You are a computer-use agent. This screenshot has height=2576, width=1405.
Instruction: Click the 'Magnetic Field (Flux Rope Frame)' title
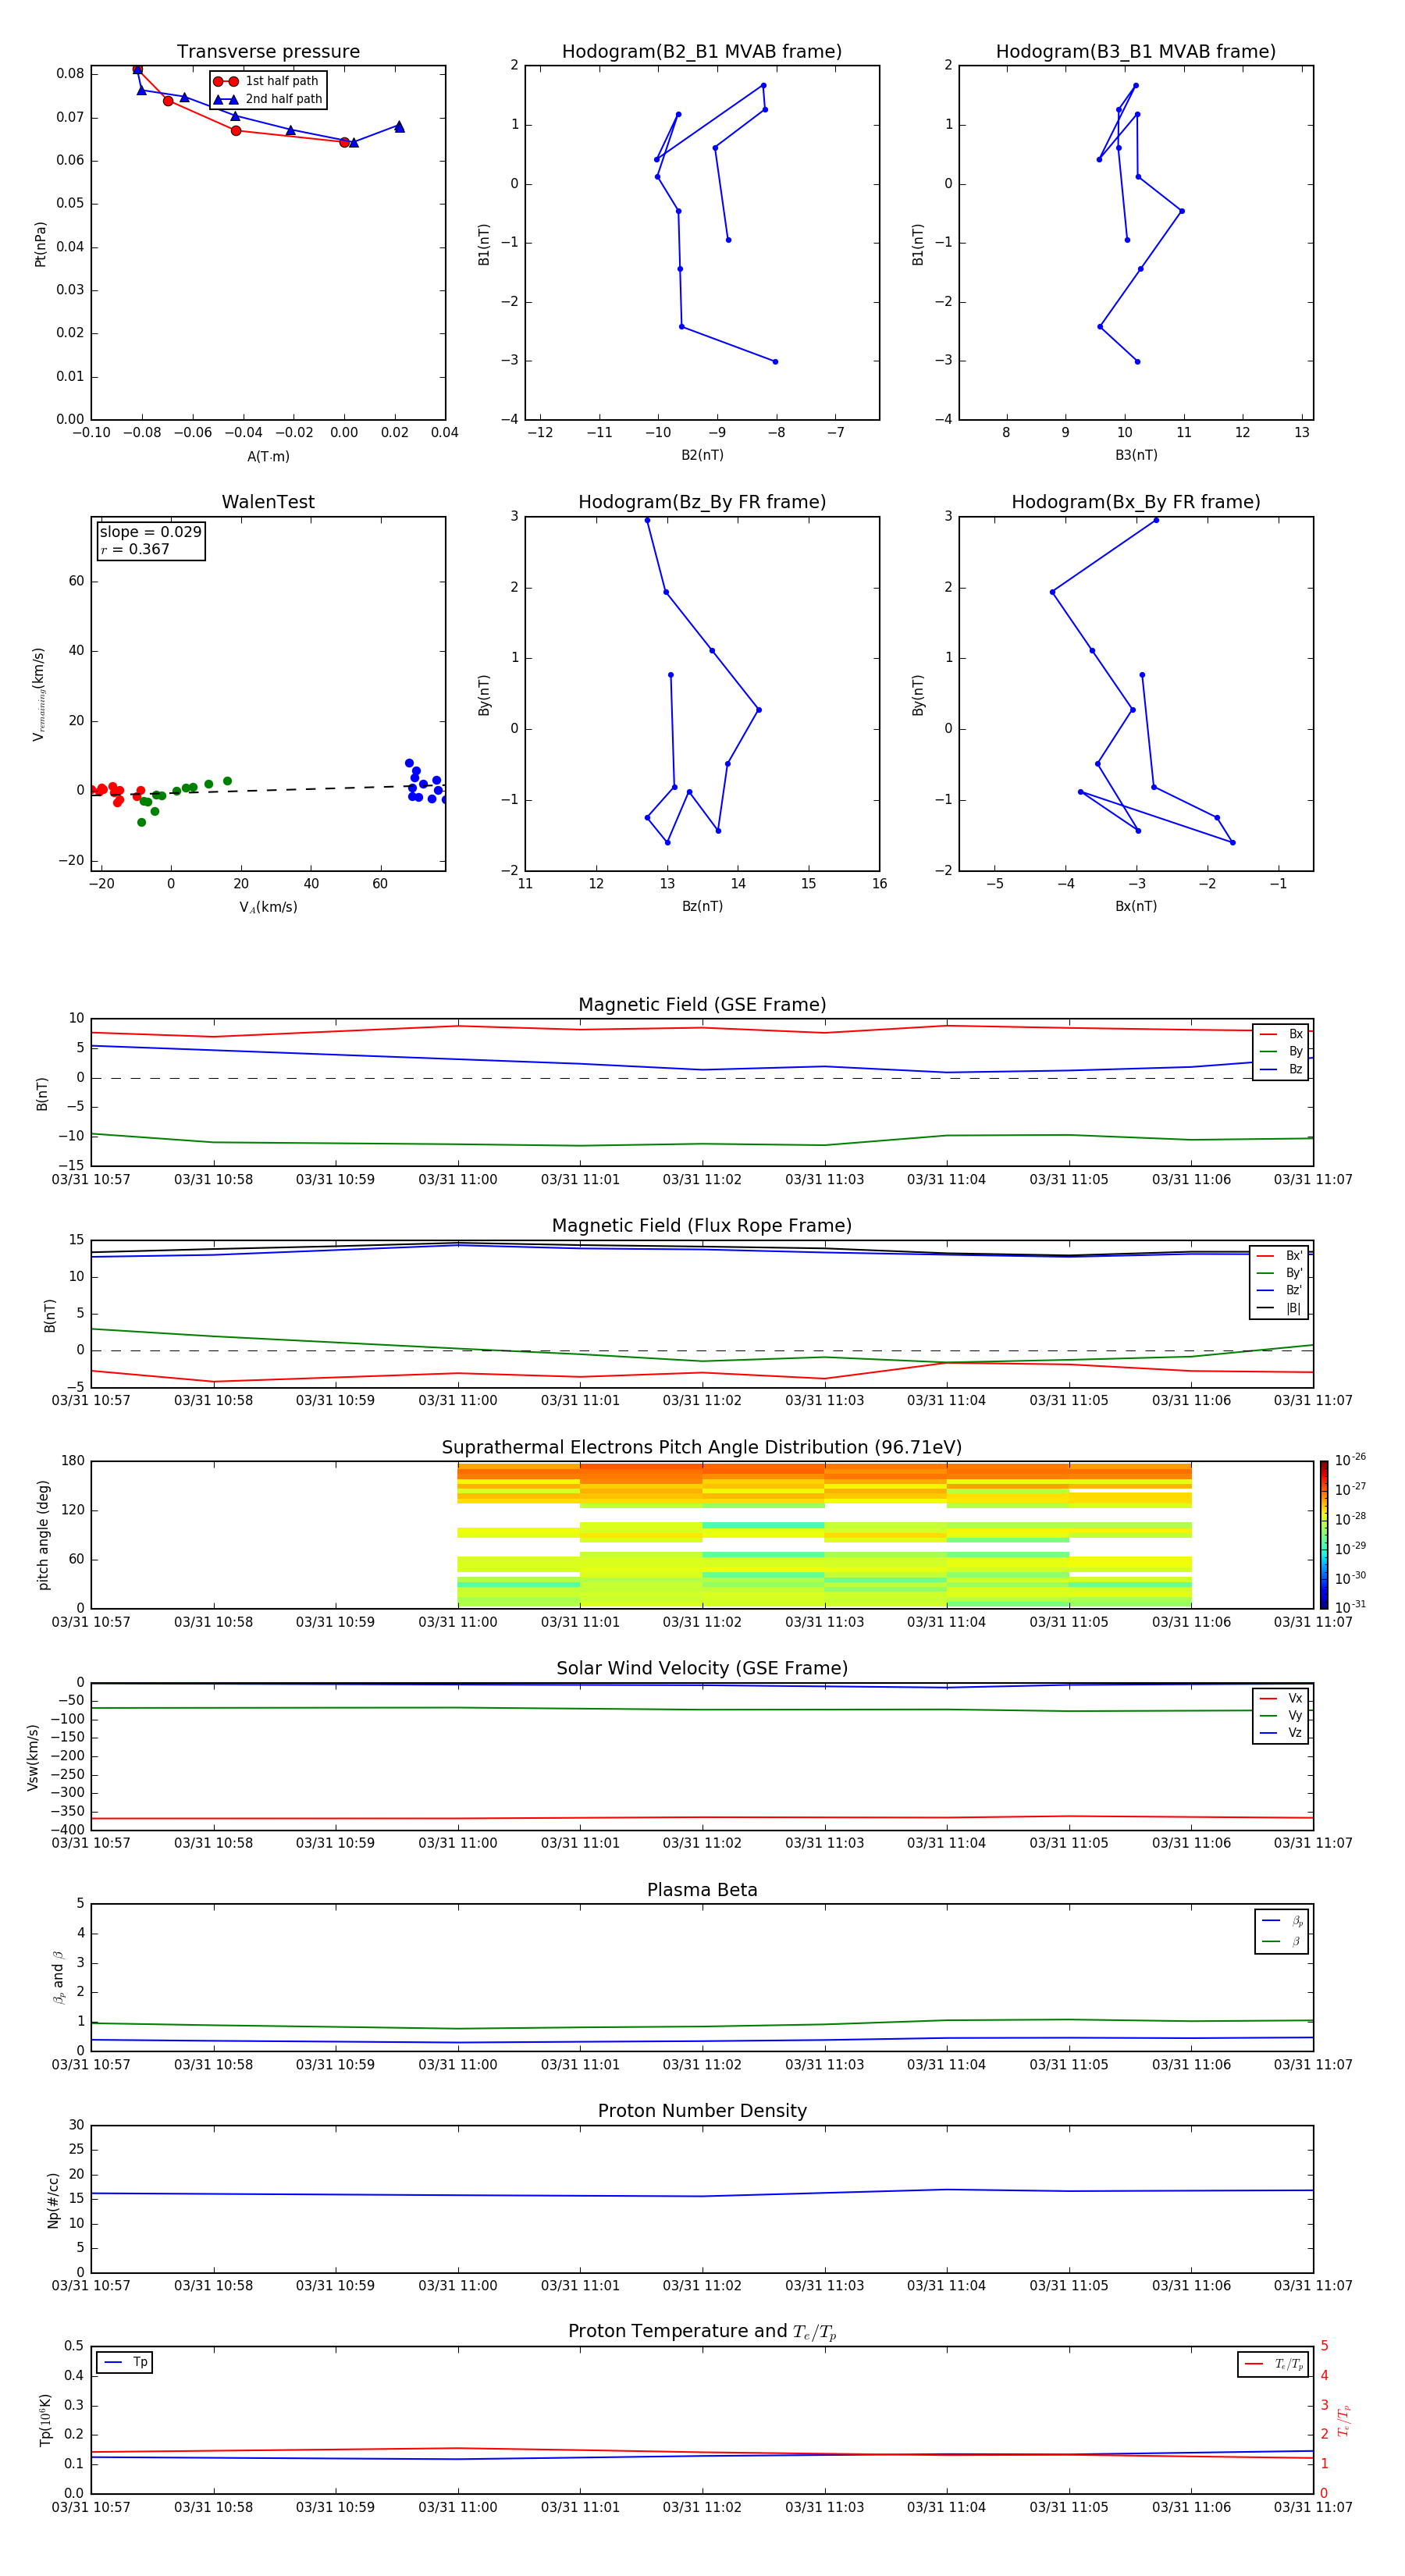702,1226
